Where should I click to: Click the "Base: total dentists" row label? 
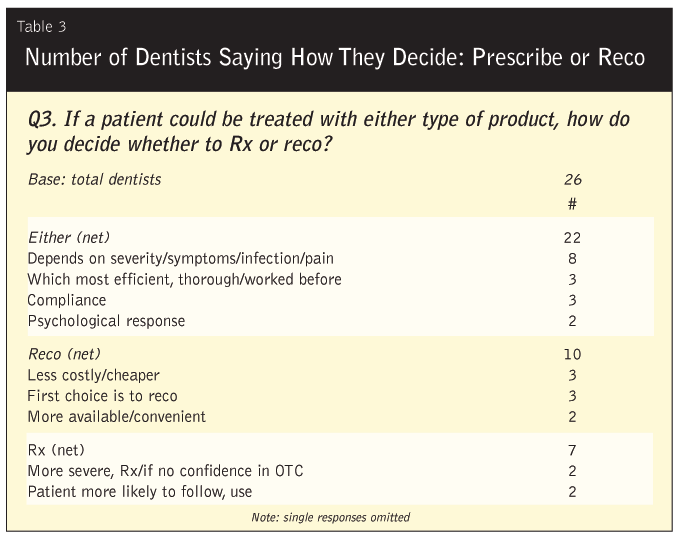tap(94, 180)
